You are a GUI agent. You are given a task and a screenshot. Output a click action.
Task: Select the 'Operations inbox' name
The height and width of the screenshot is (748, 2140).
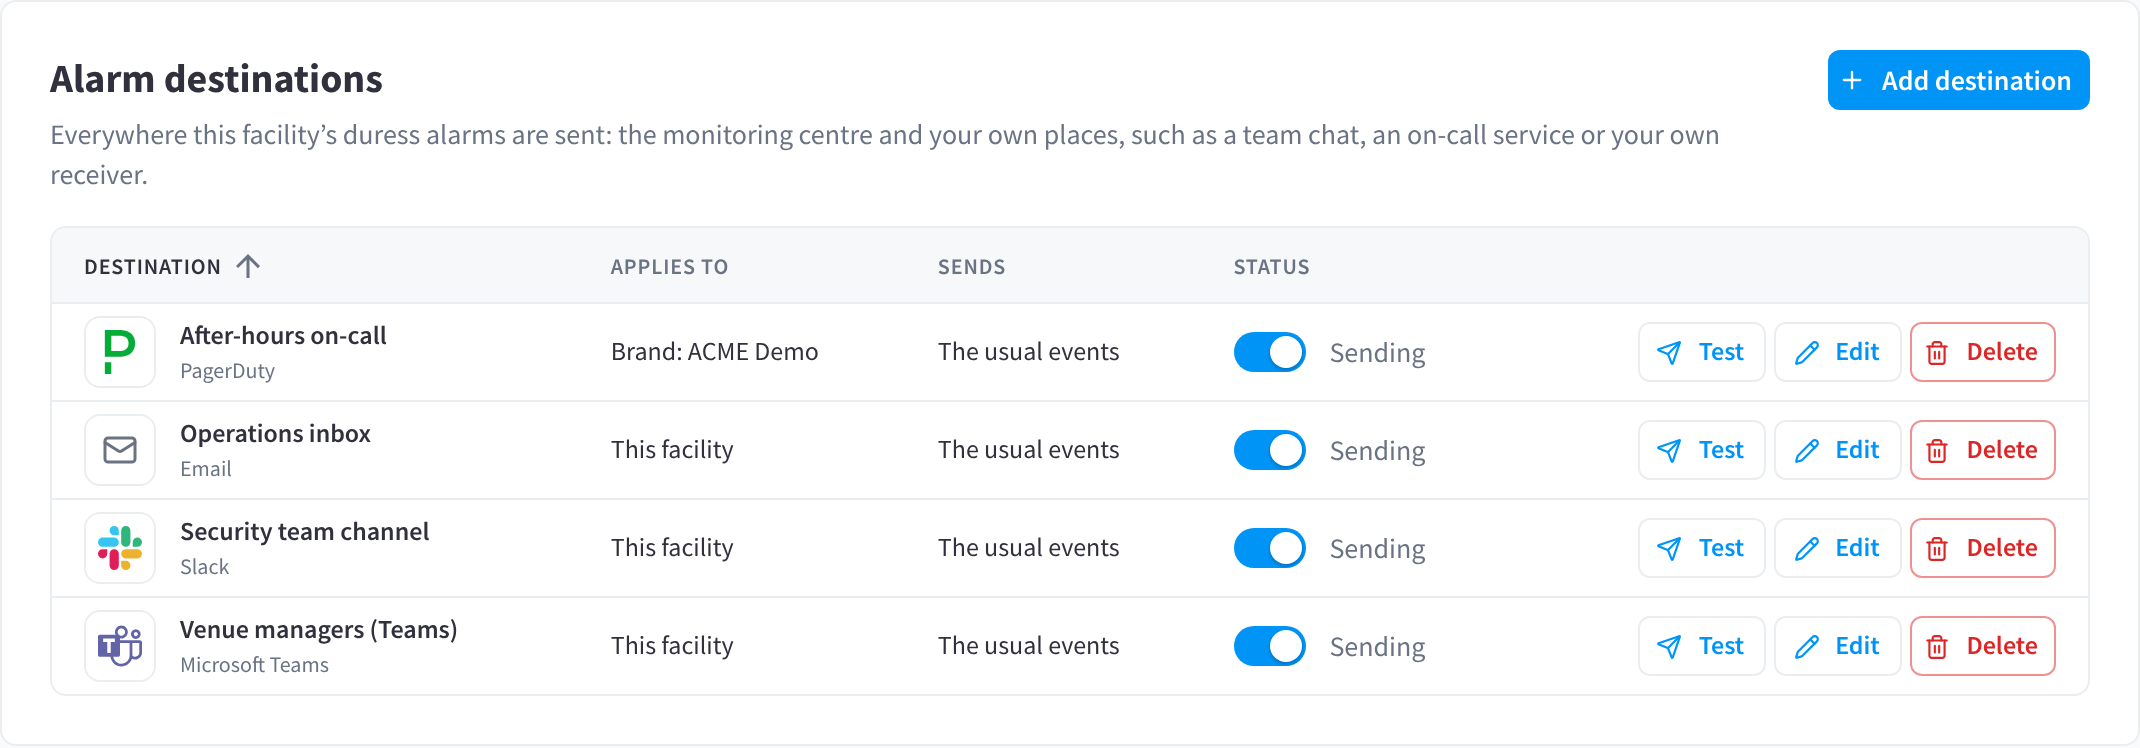pos(275,434)
